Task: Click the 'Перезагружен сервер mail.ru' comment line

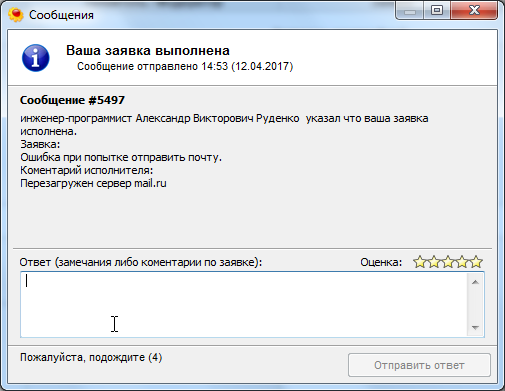Action: point(93,183)
